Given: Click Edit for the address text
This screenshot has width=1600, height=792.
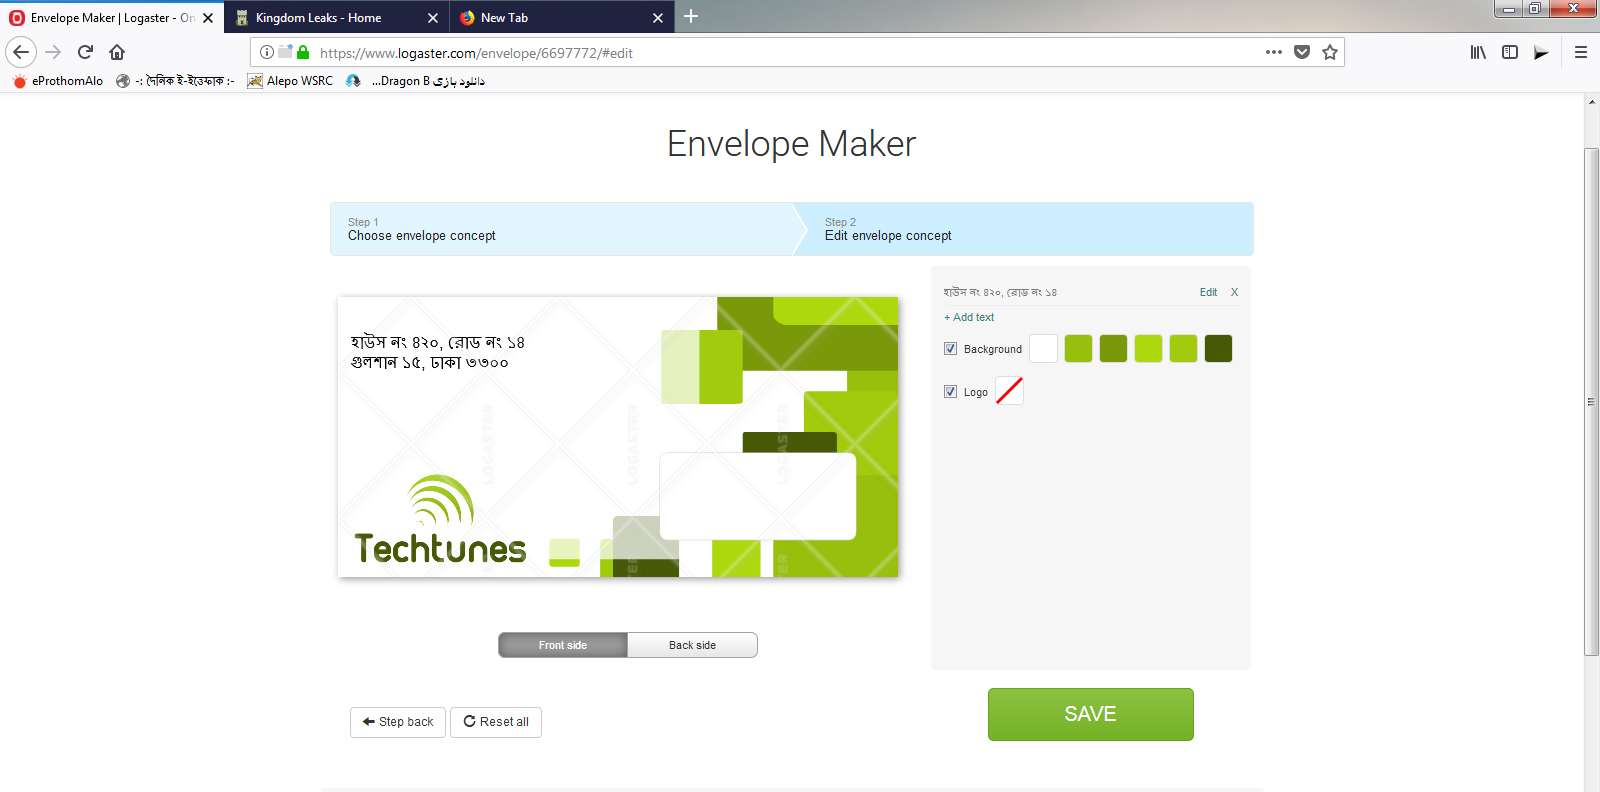Looking at the screenshot, I should pos(1208,292).
